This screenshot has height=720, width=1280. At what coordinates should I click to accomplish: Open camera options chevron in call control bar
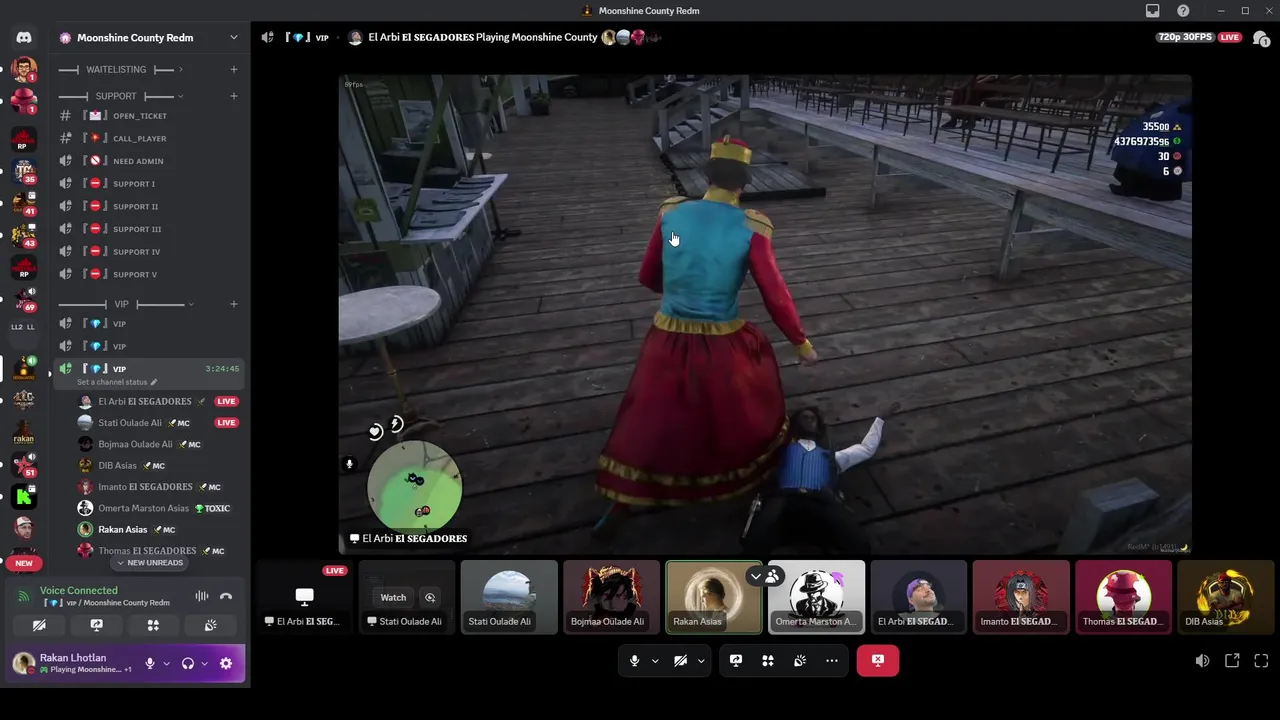pyautogui.click(x=701, y=661)
